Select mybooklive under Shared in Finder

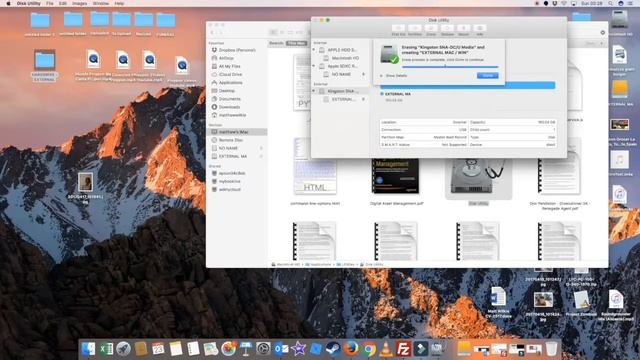pyautogui.click(x=226, y=181)
